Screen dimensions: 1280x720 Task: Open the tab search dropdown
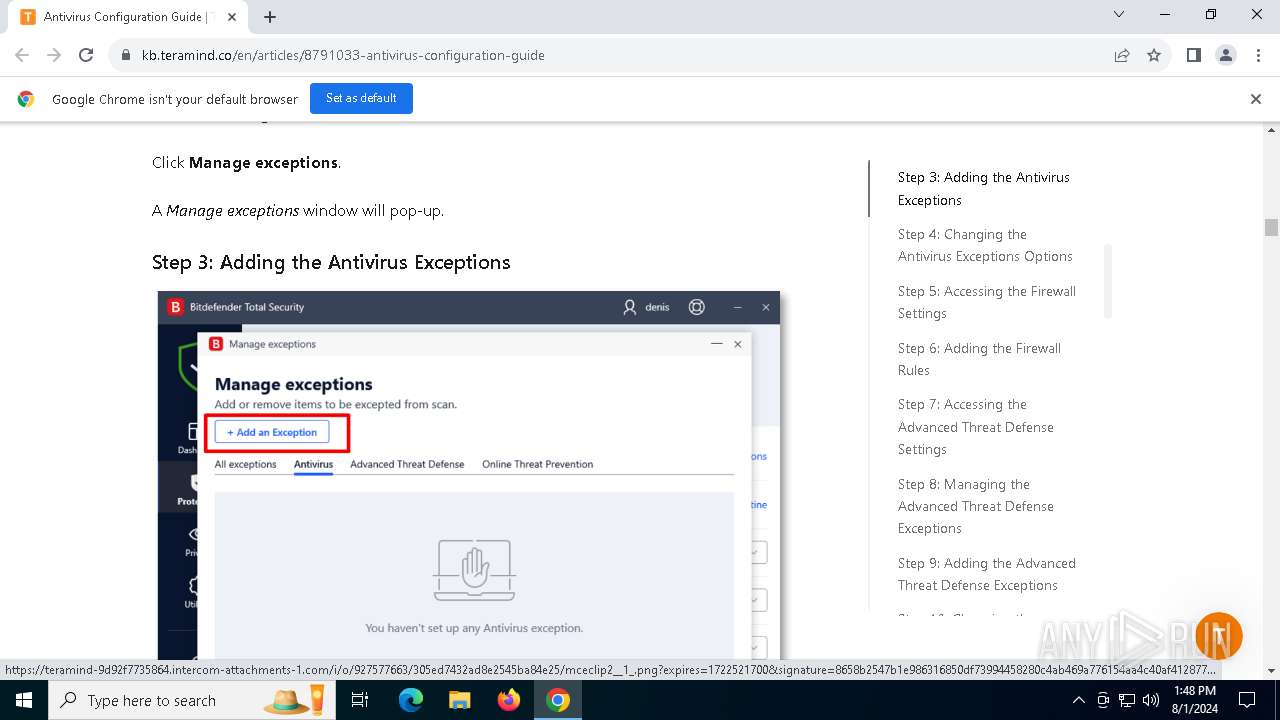[1119, 15]
